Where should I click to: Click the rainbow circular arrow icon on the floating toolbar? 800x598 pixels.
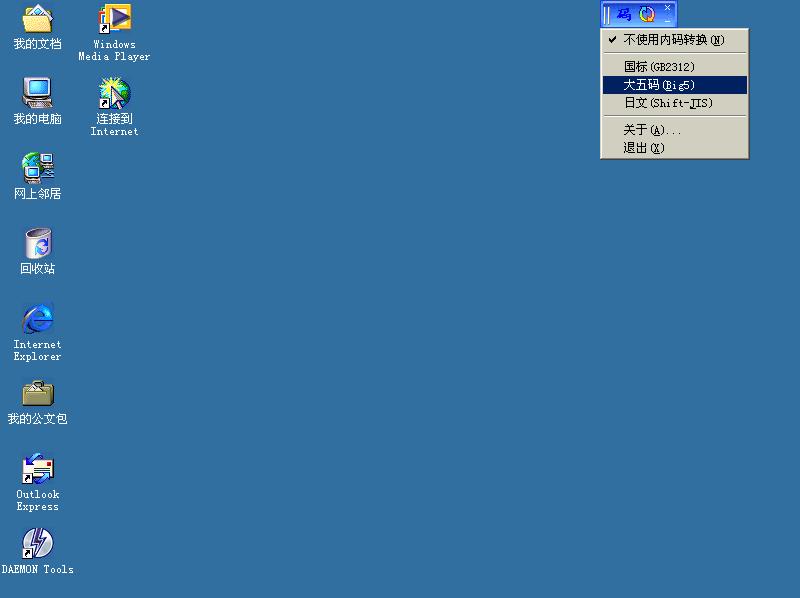coord(647,14)
